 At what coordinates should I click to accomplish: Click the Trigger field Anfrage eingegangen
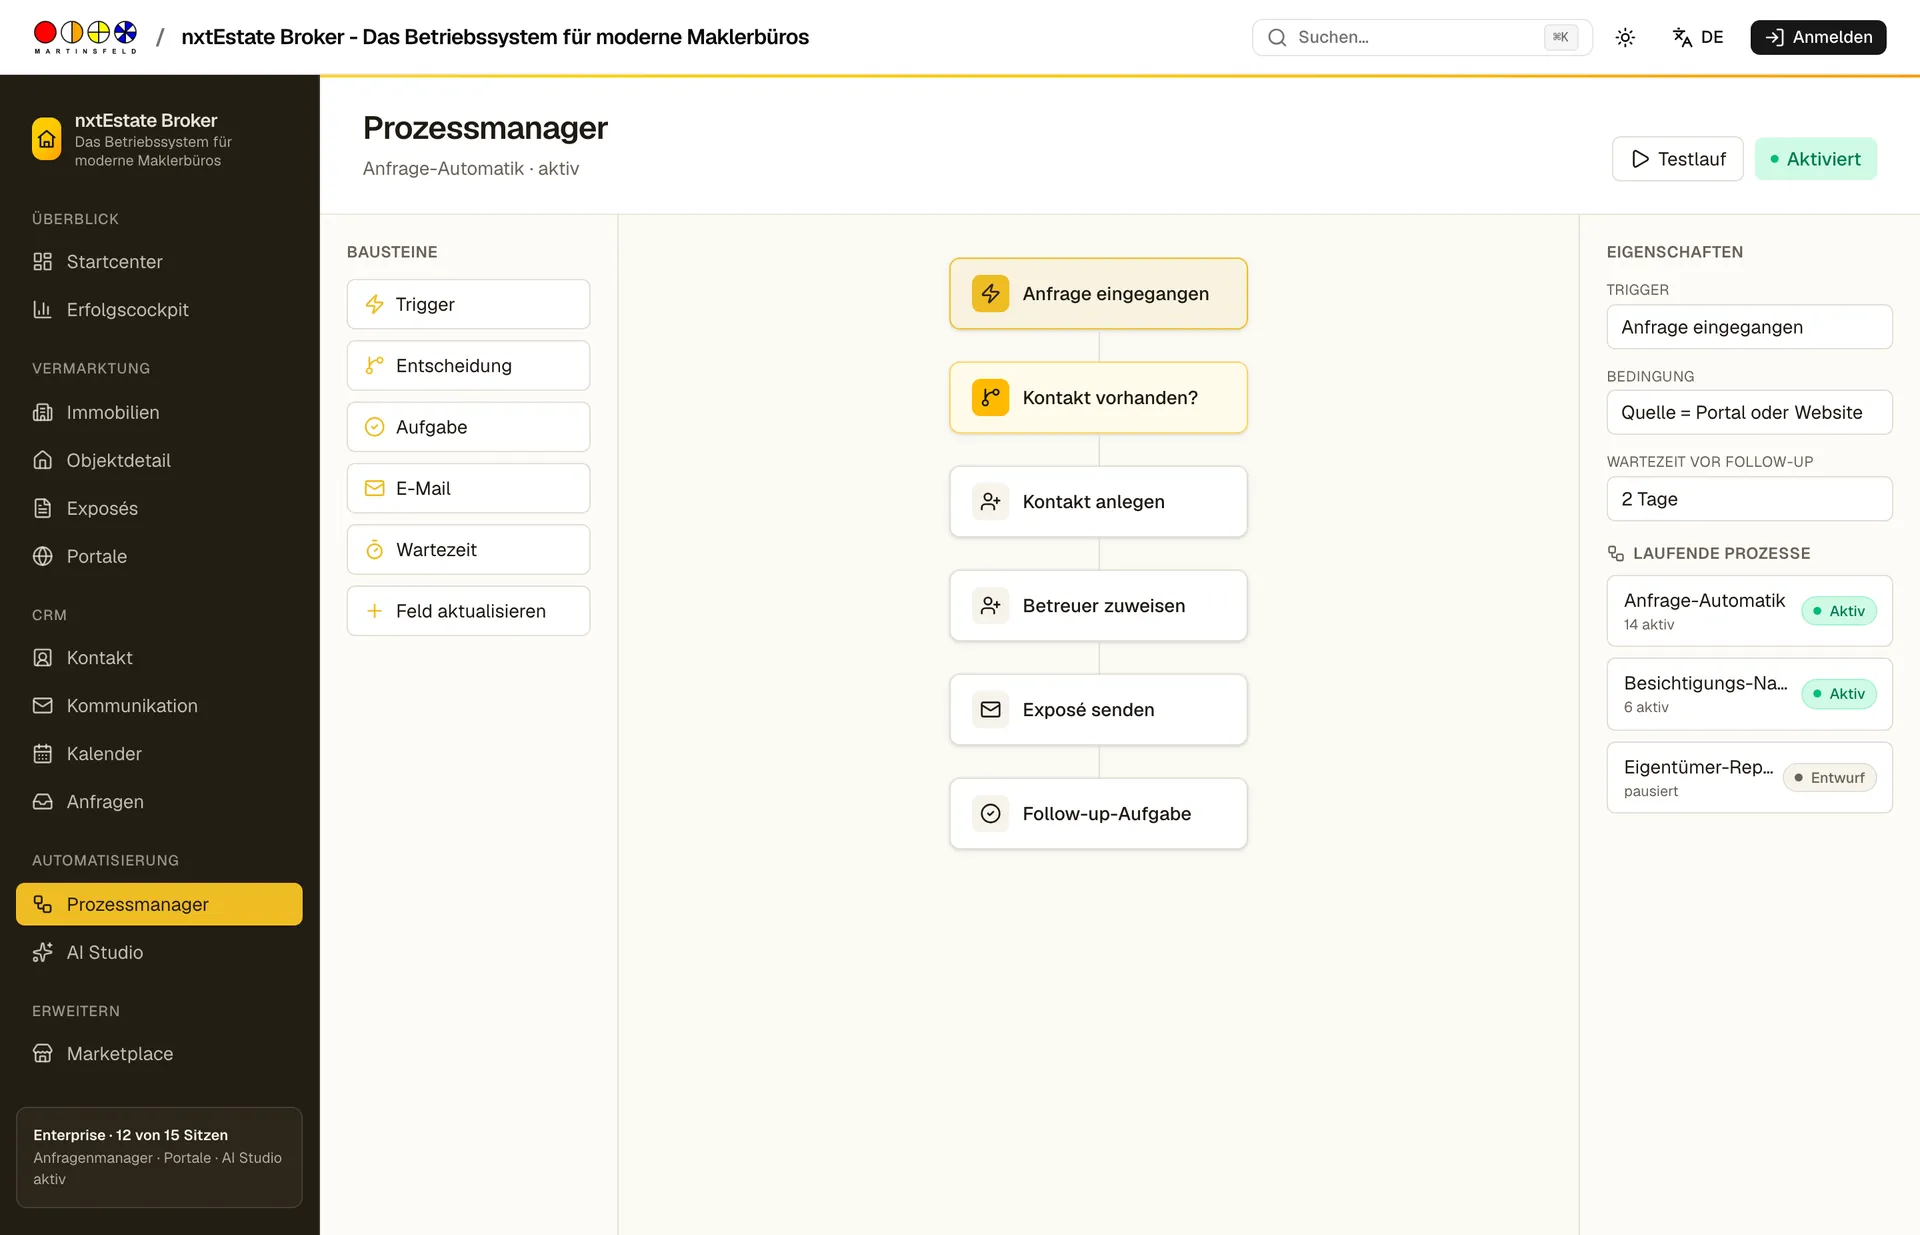[1749, 327]
